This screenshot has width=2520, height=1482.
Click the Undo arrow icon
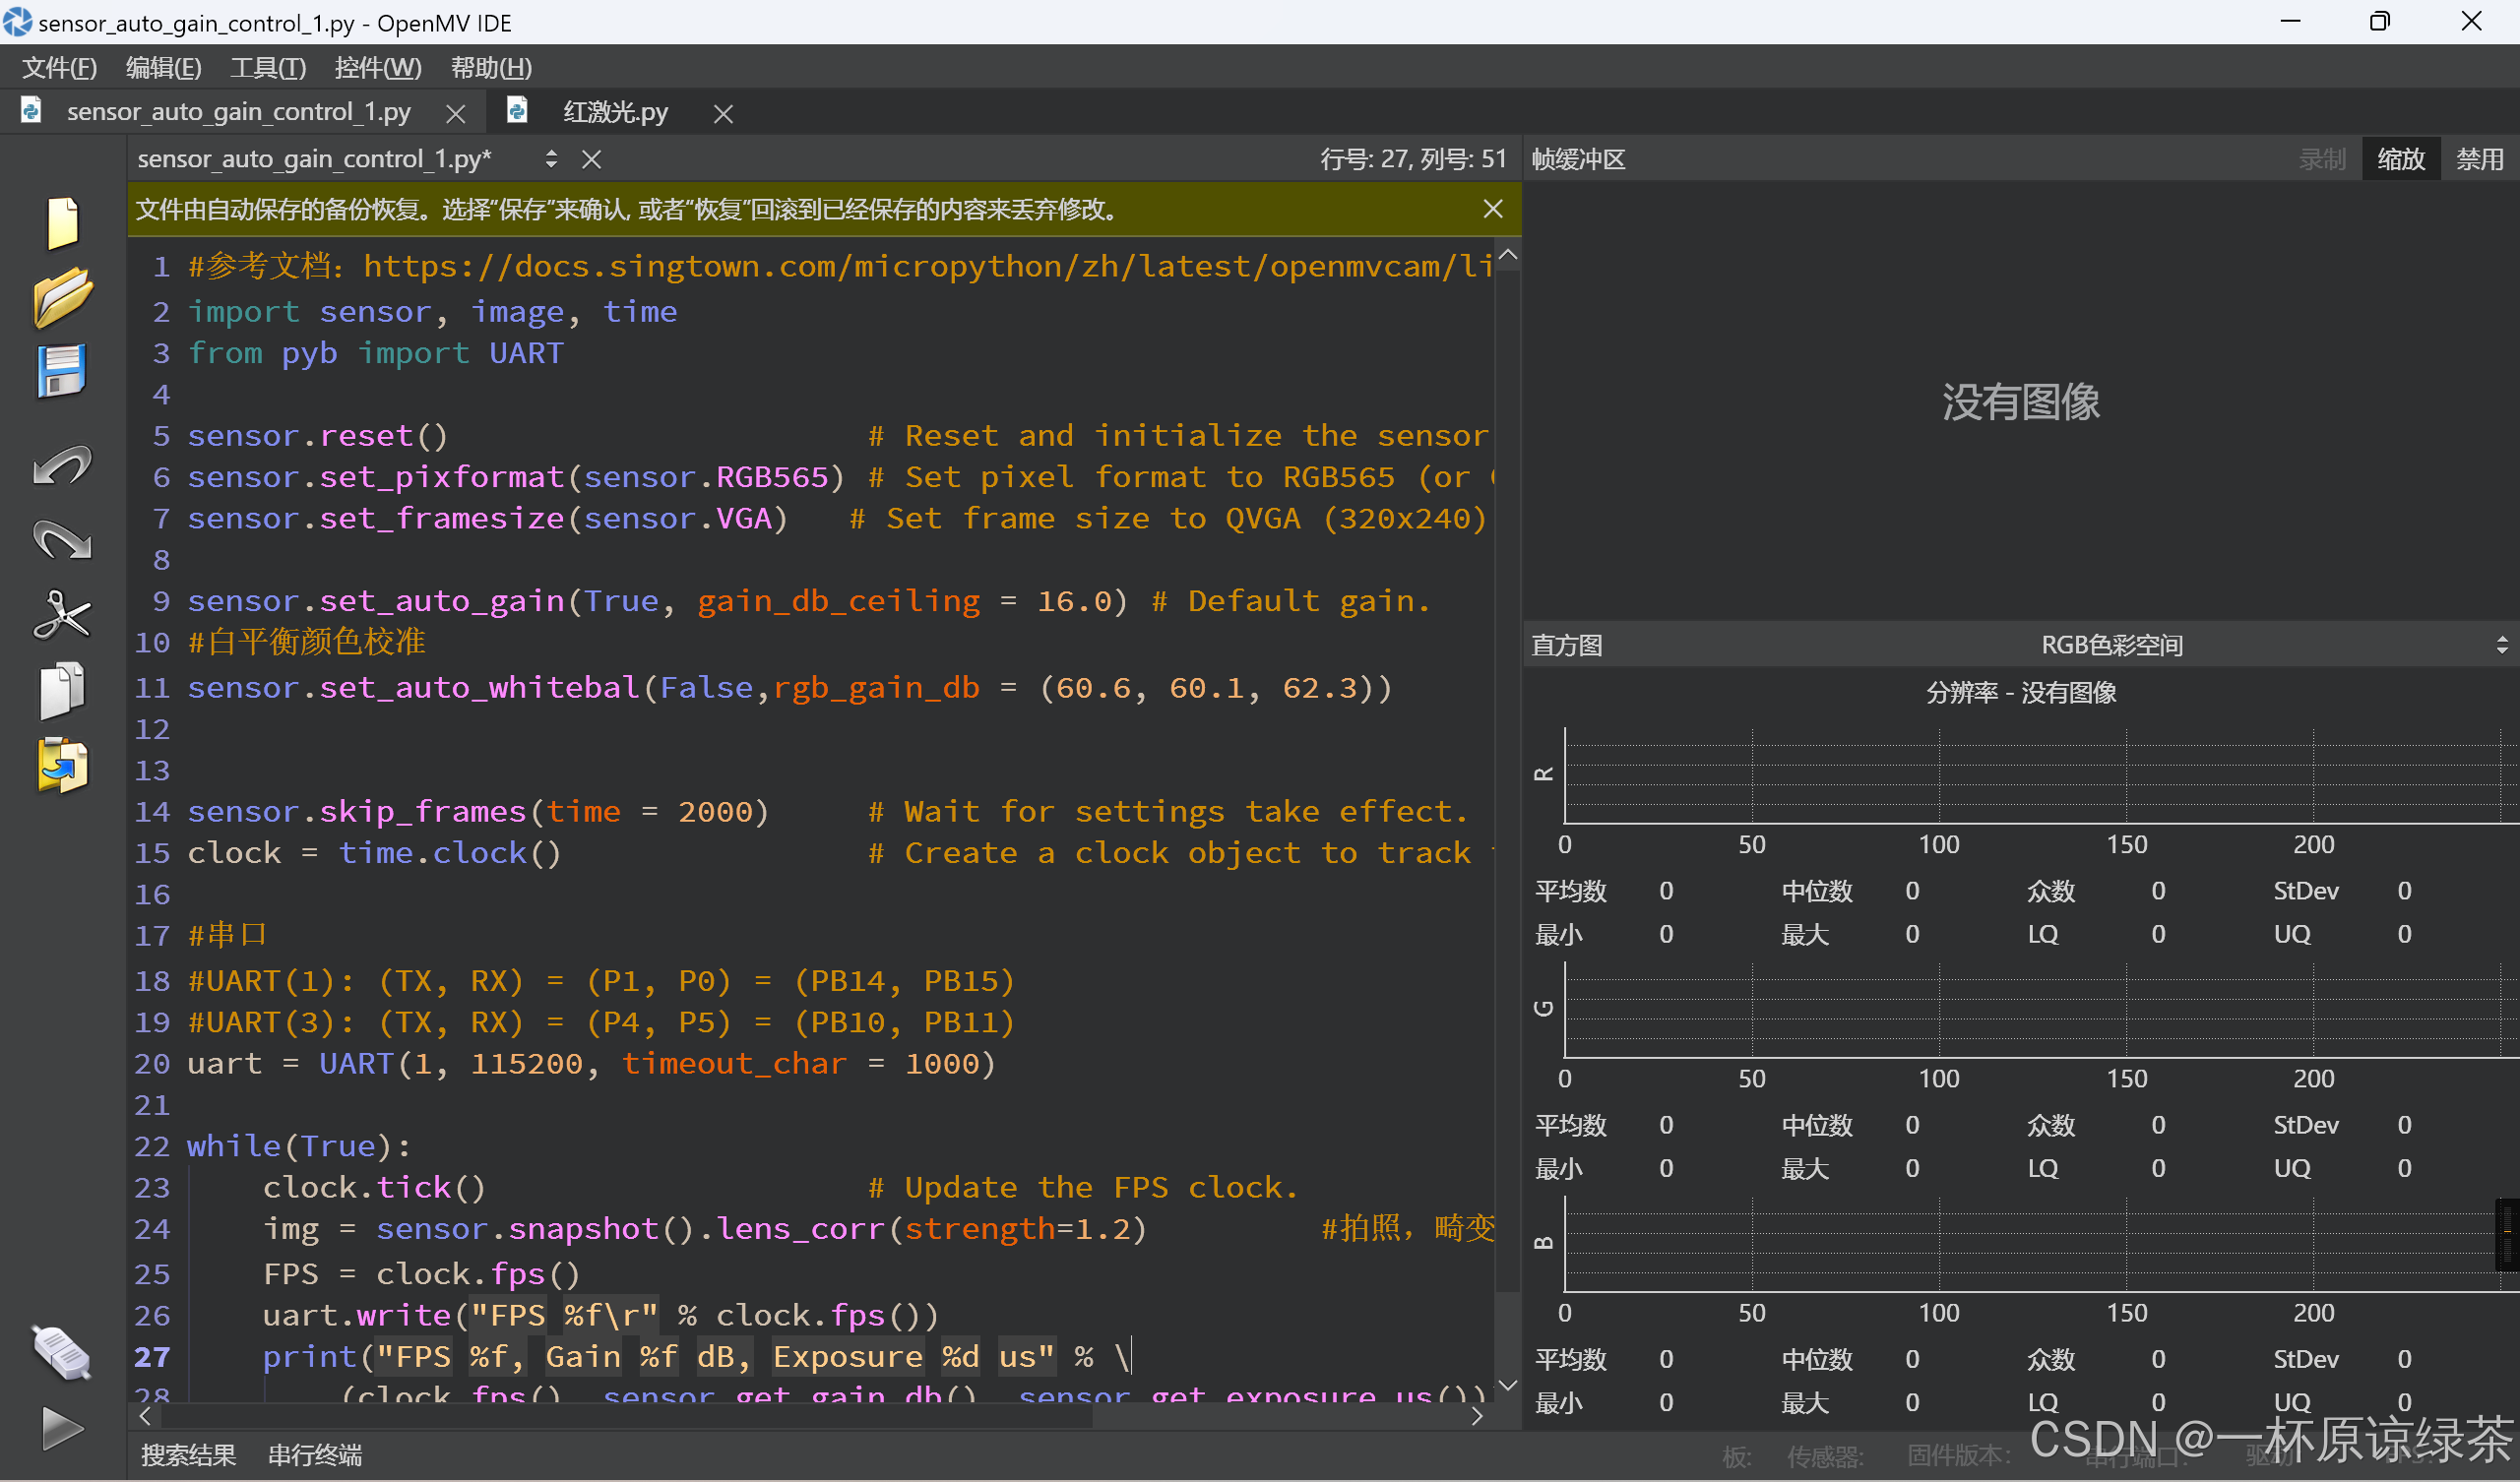tap(62, 466)
